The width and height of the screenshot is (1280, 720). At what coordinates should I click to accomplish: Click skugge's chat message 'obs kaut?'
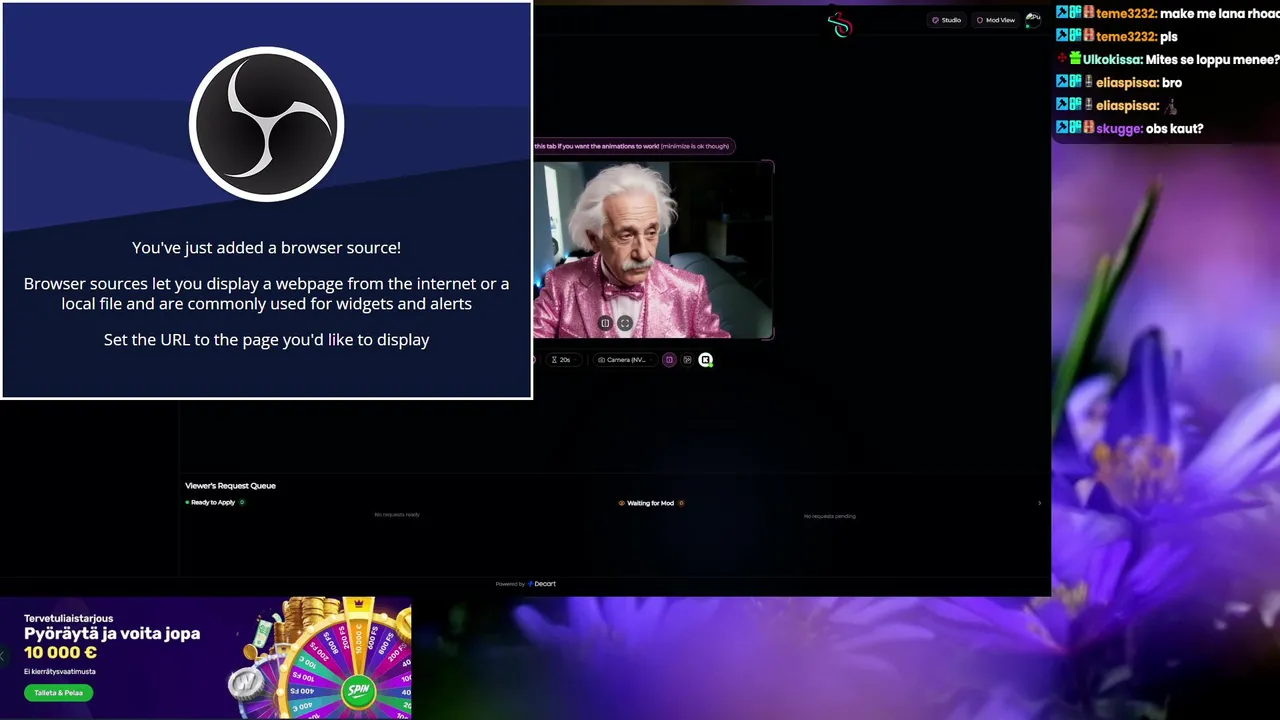1174,129
